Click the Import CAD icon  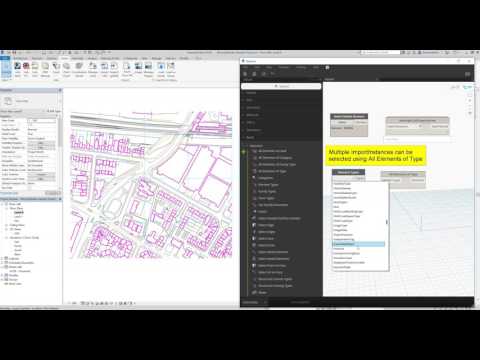click(x=104, y=69)
